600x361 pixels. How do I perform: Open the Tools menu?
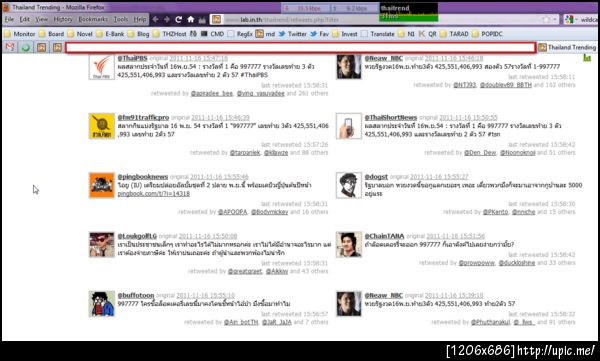121,19
